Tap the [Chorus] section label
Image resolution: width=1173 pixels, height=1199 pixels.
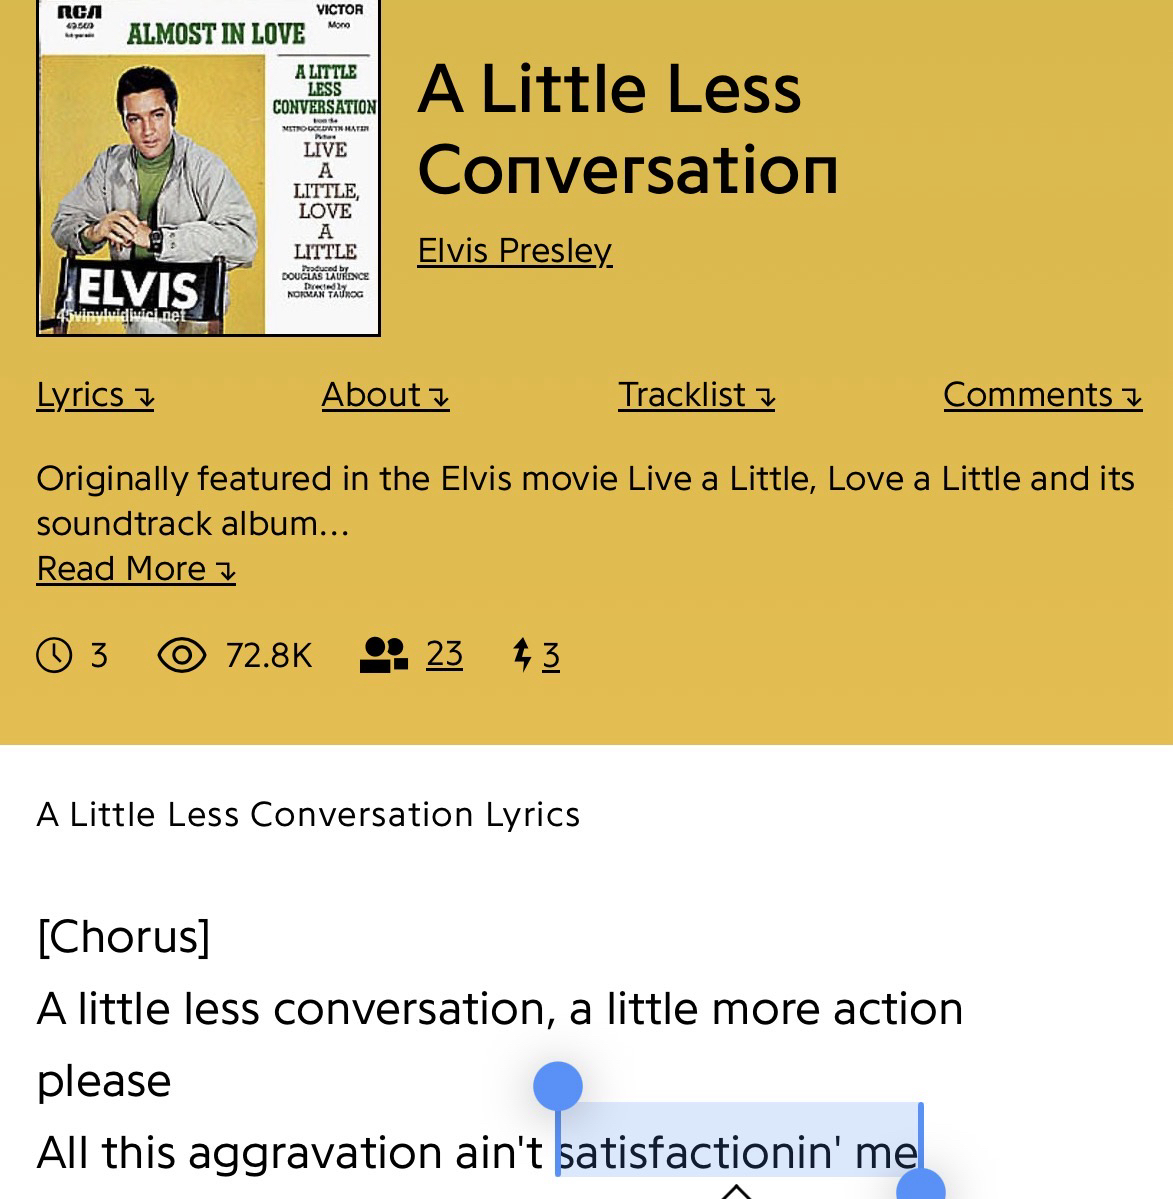123,937
